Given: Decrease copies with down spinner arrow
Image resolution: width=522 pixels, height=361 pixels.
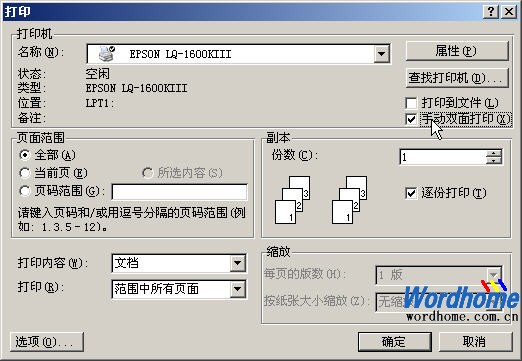Looking at the screenshot, I should point(494,161).
